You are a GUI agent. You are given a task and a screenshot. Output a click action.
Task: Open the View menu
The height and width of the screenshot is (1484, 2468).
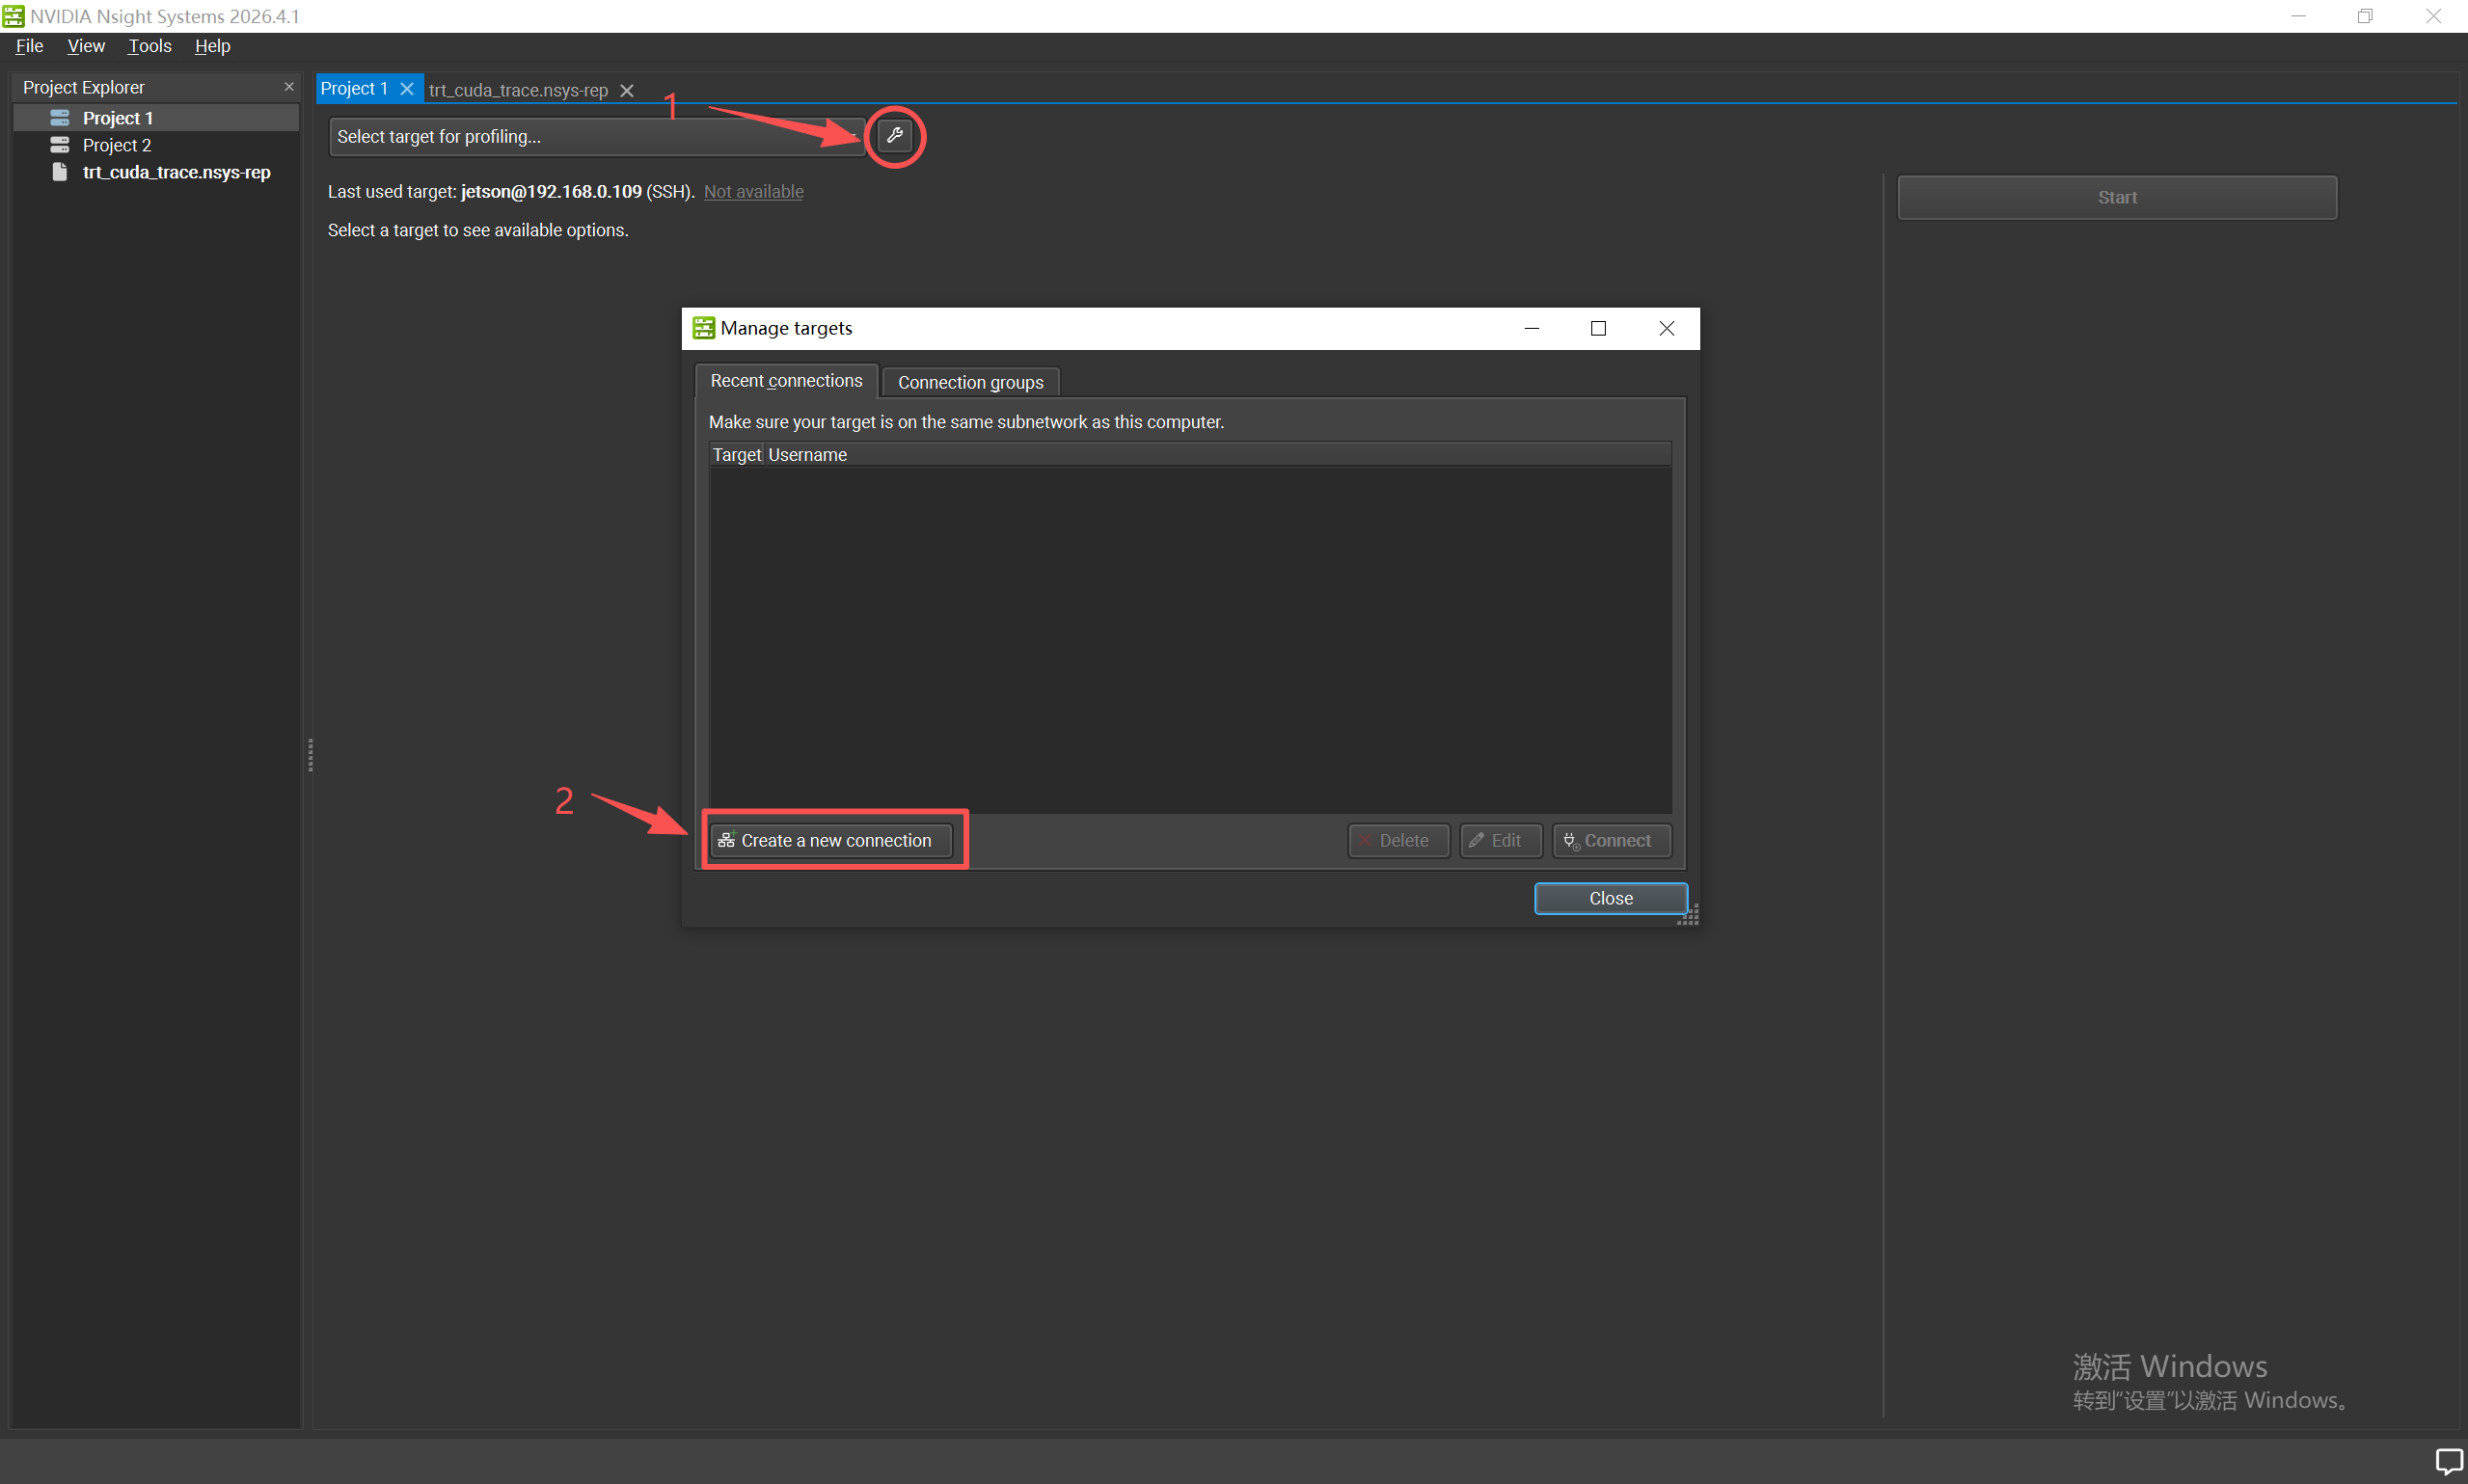click(86, 46)
